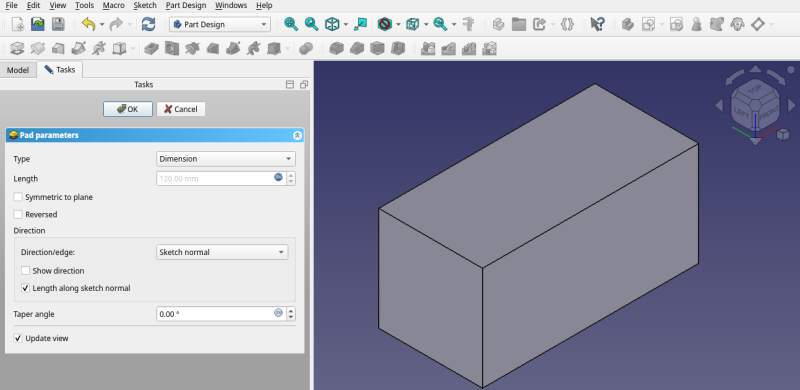
Task: Open the draw style dropdown arrow
Action: [x=398, y=24]
